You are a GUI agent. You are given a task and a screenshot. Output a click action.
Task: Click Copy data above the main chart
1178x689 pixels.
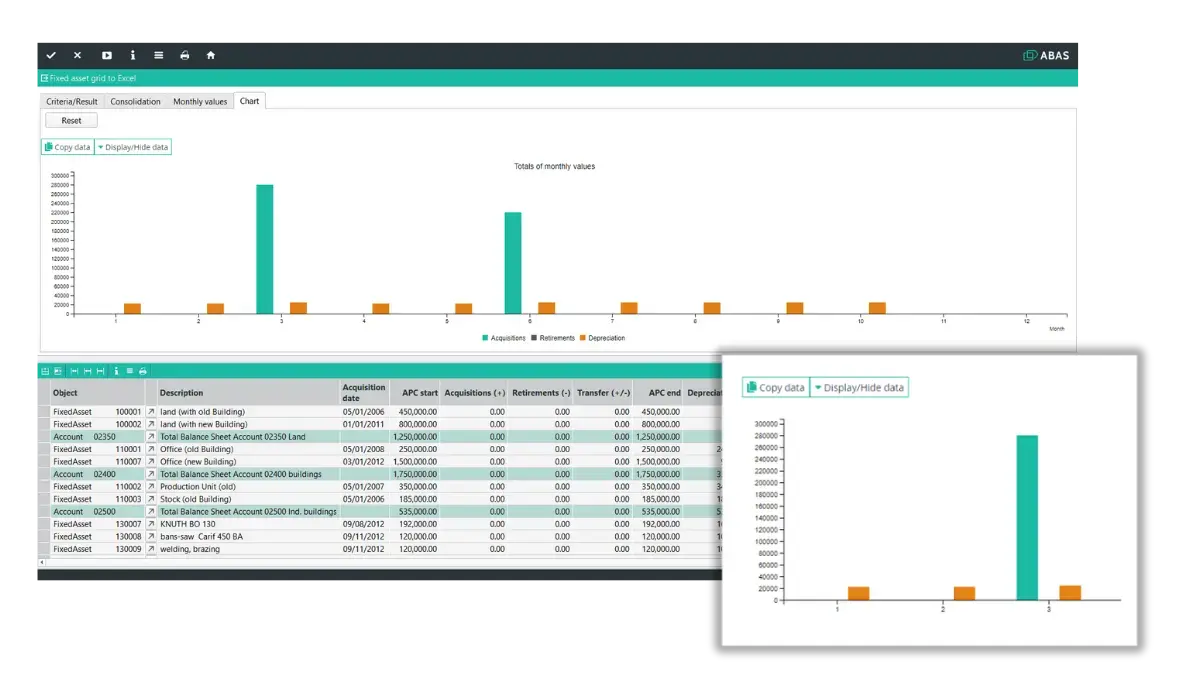point(68,147)
